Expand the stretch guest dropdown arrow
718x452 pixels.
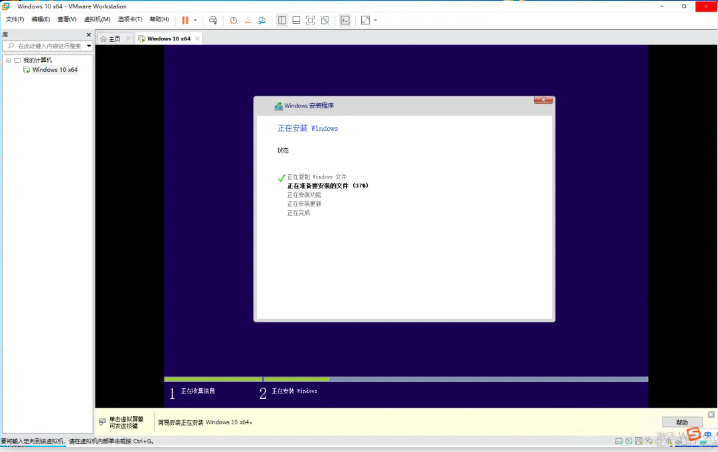click(x=375, y=20)
